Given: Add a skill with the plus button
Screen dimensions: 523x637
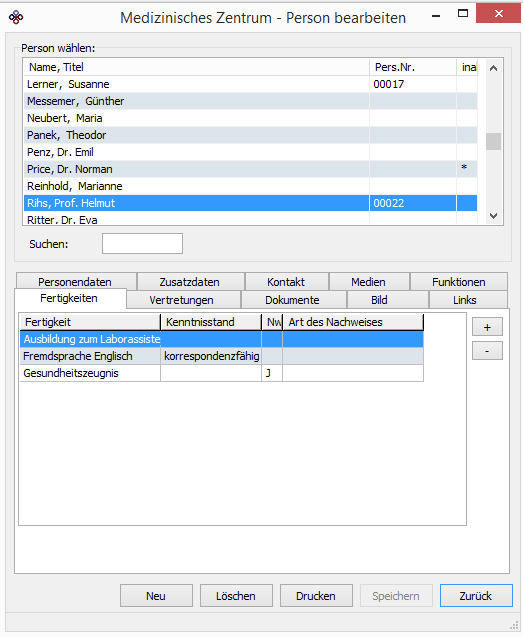Looking at the screenshot, I should (487, 327).
